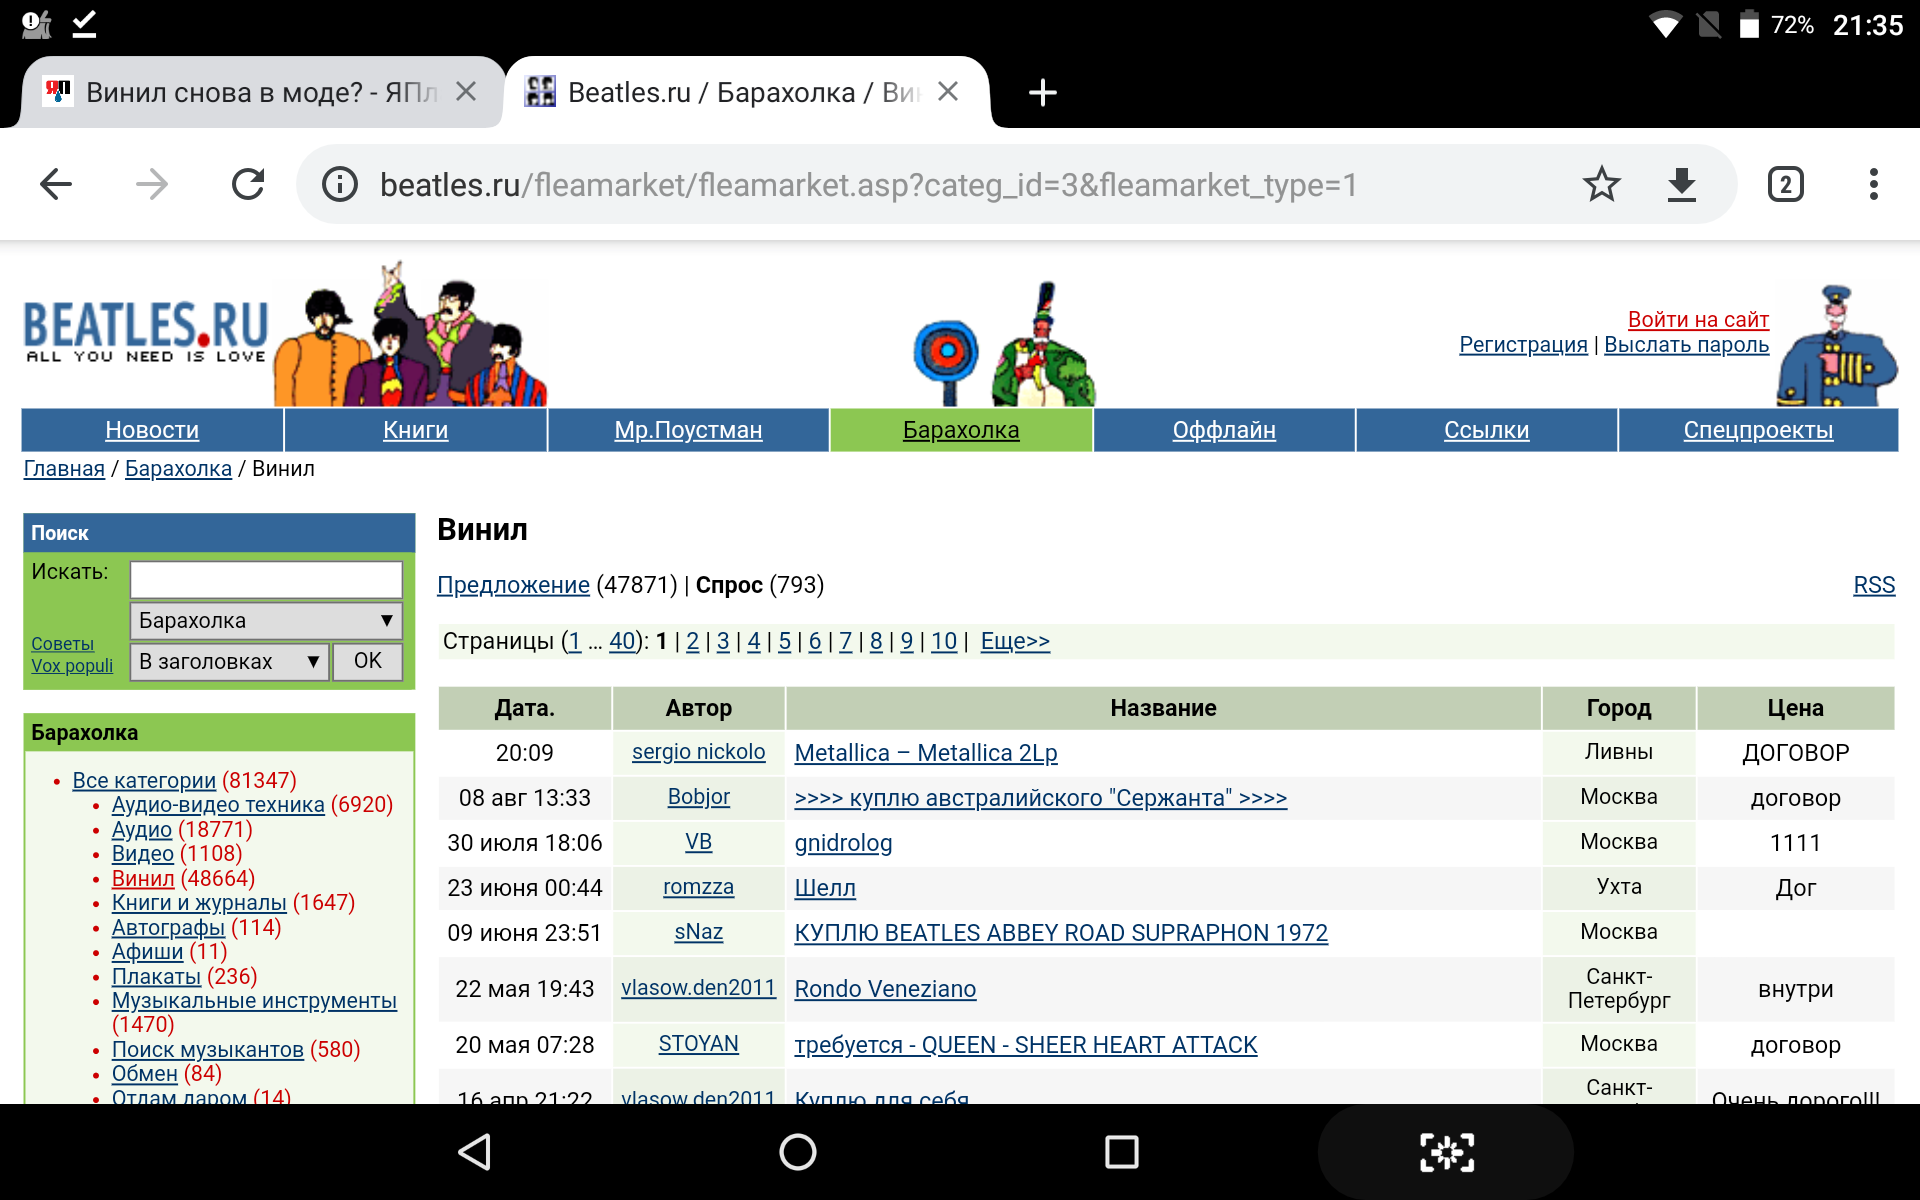This screenshot has height=1200, width=1920.
Task: Click the Yellow Submarine Beatles cartoon image
Action: coord(411,335)
